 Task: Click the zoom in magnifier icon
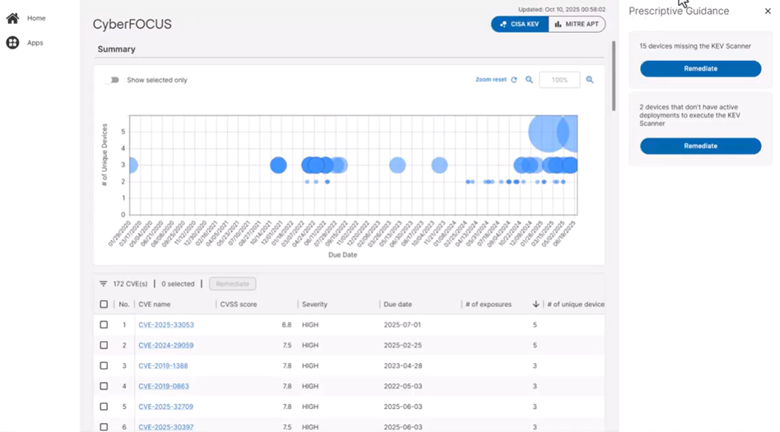point(590,80)
